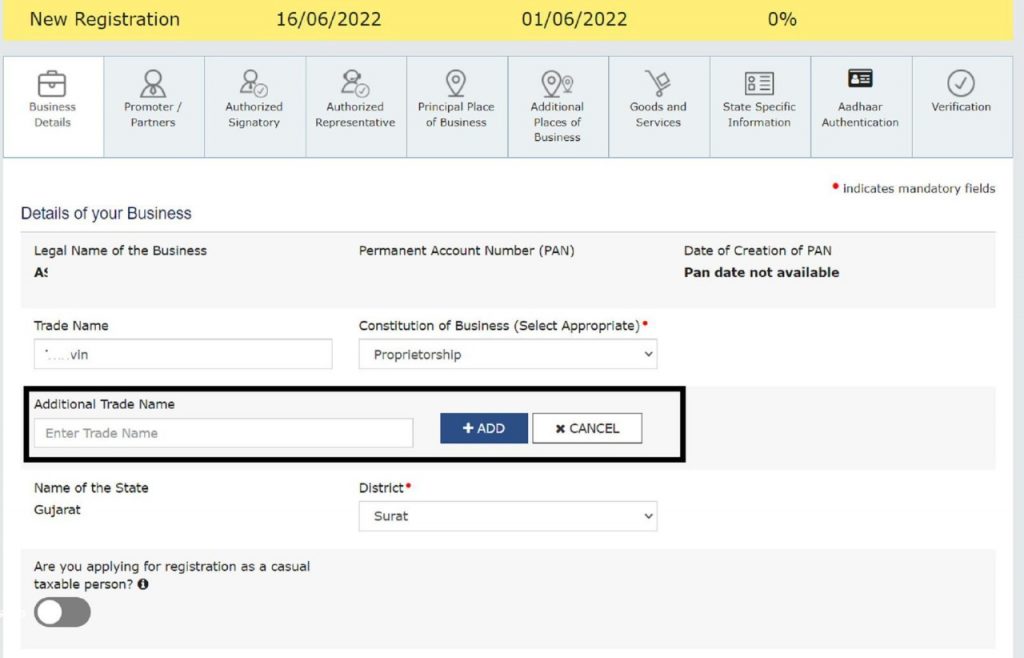The width and height of the screenshot is (1024, 658).
Task: Switch to the Goods and Services tab label
Action: pyautogui.click(x=658, y=115)
